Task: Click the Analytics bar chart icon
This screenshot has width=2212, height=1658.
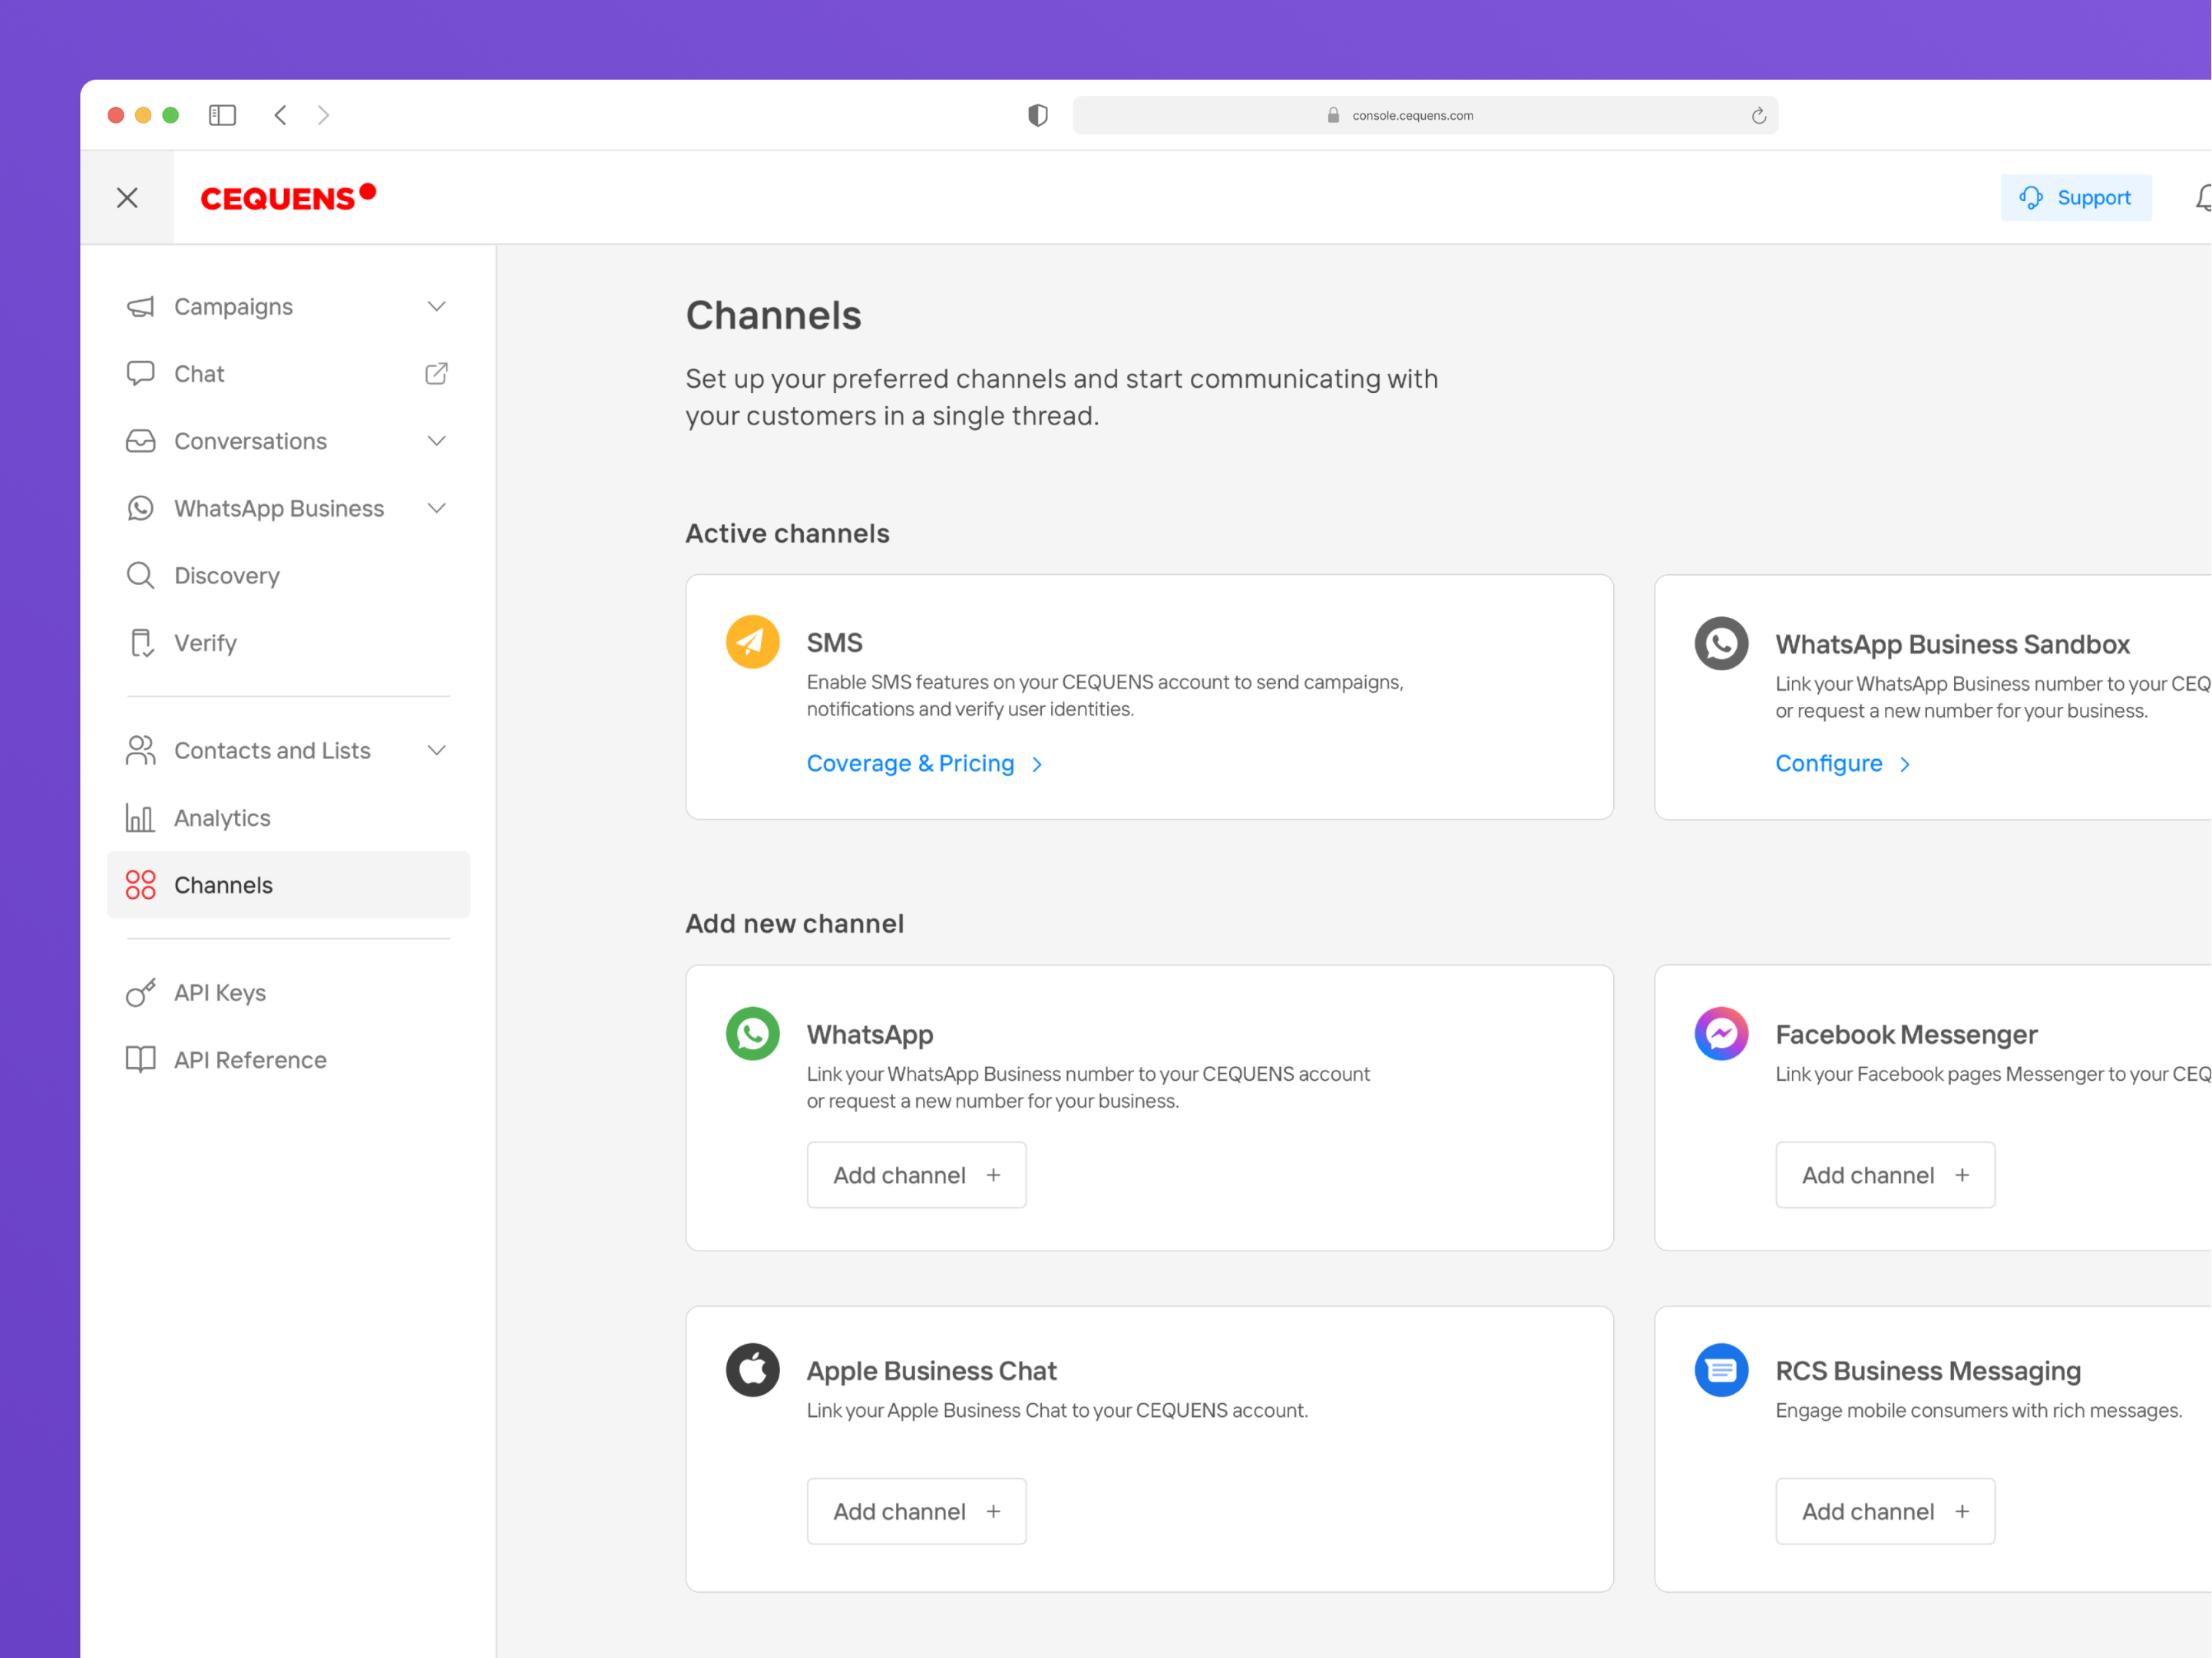Action: 140,818
